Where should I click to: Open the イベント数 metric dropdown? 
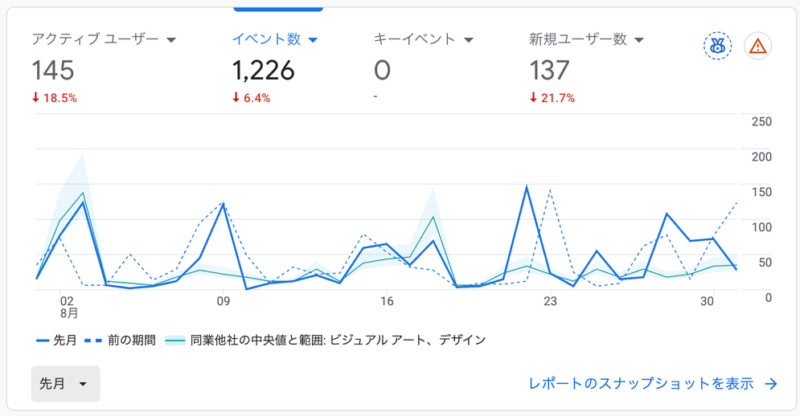(x=275, y=39)
